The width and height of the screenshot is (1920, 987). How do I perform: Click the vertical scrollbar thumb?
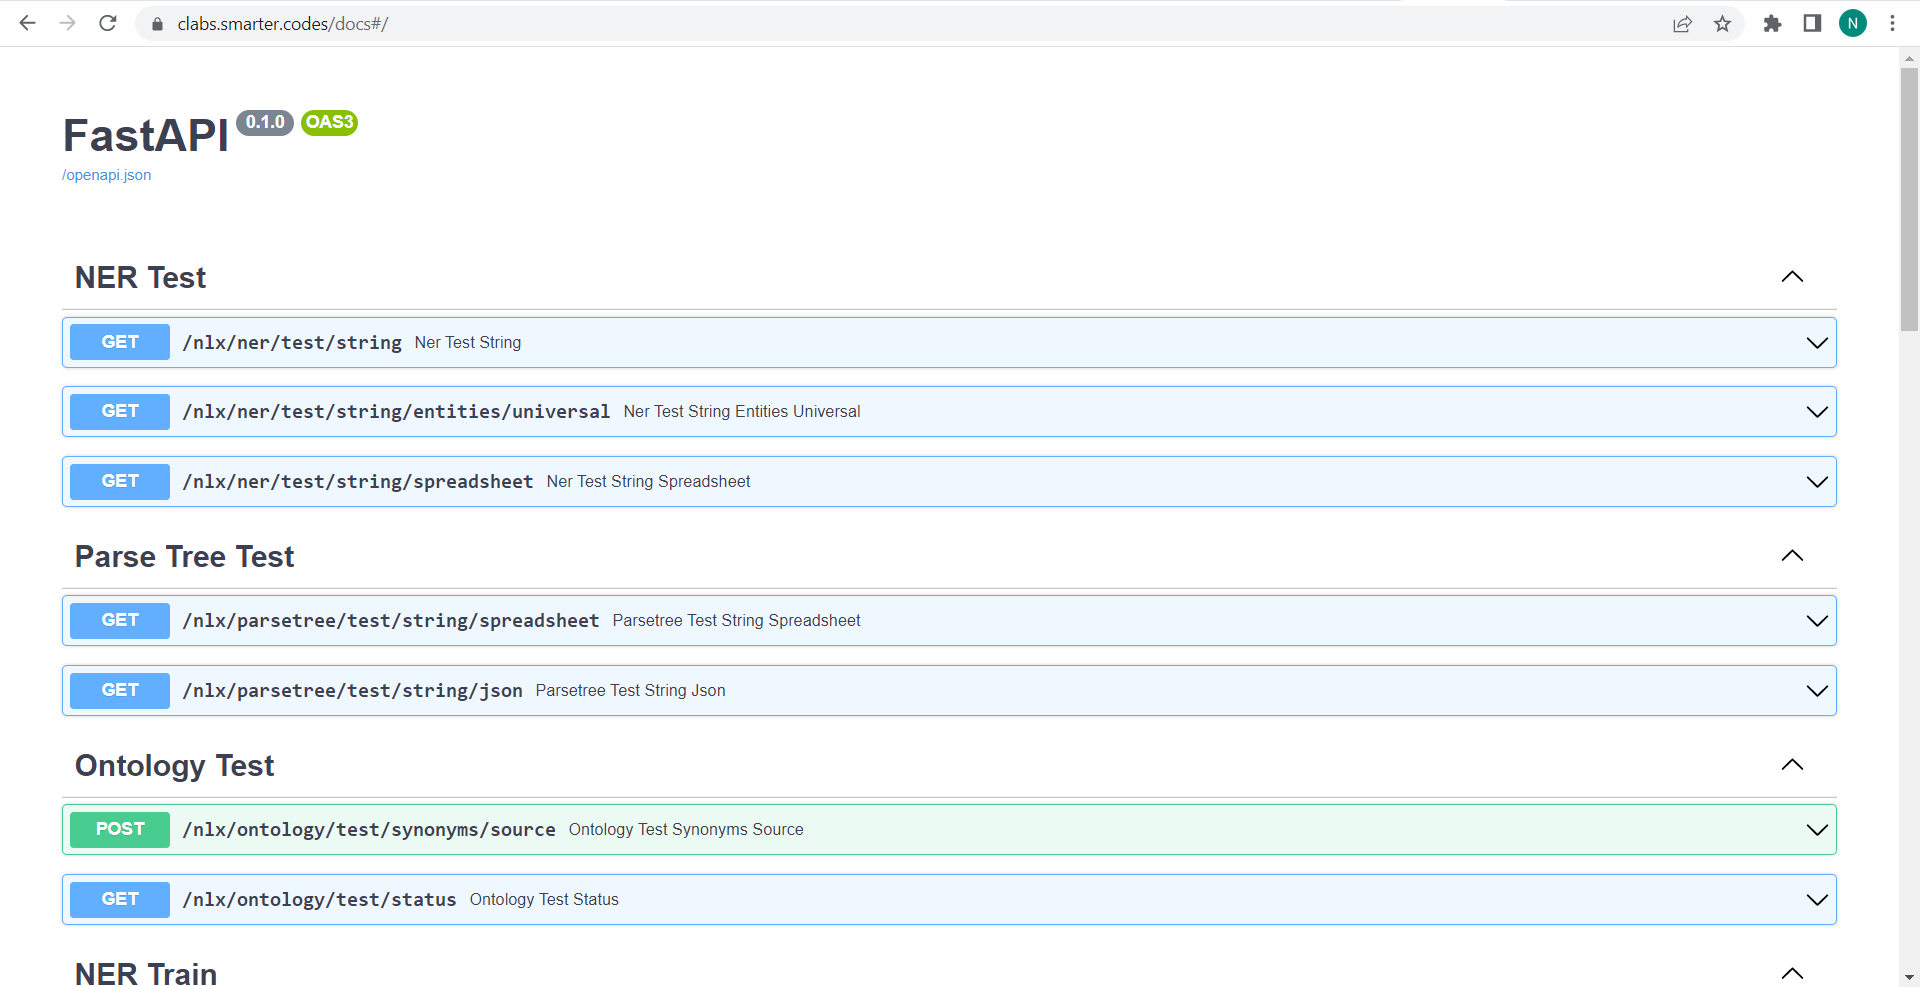point(1909,199)
